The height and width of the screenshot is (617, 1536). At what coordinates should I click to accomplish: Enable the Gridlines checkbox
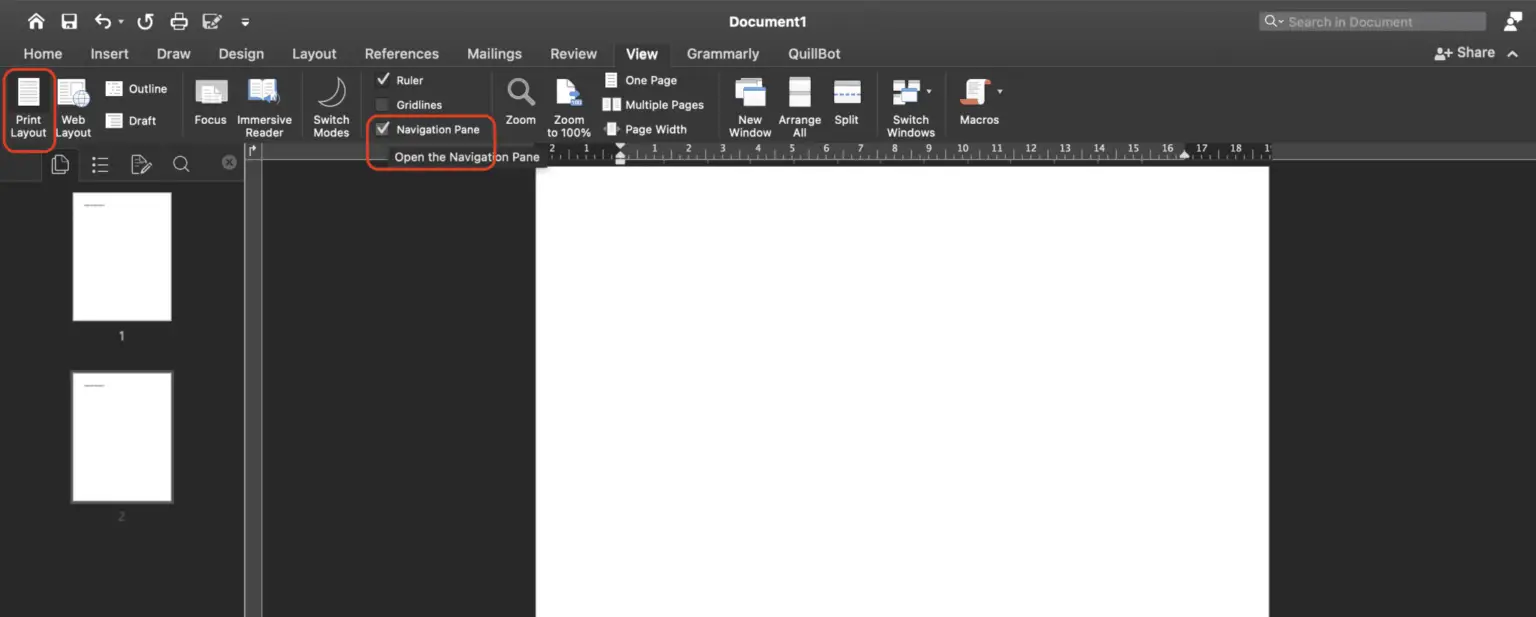pos(382,105)
